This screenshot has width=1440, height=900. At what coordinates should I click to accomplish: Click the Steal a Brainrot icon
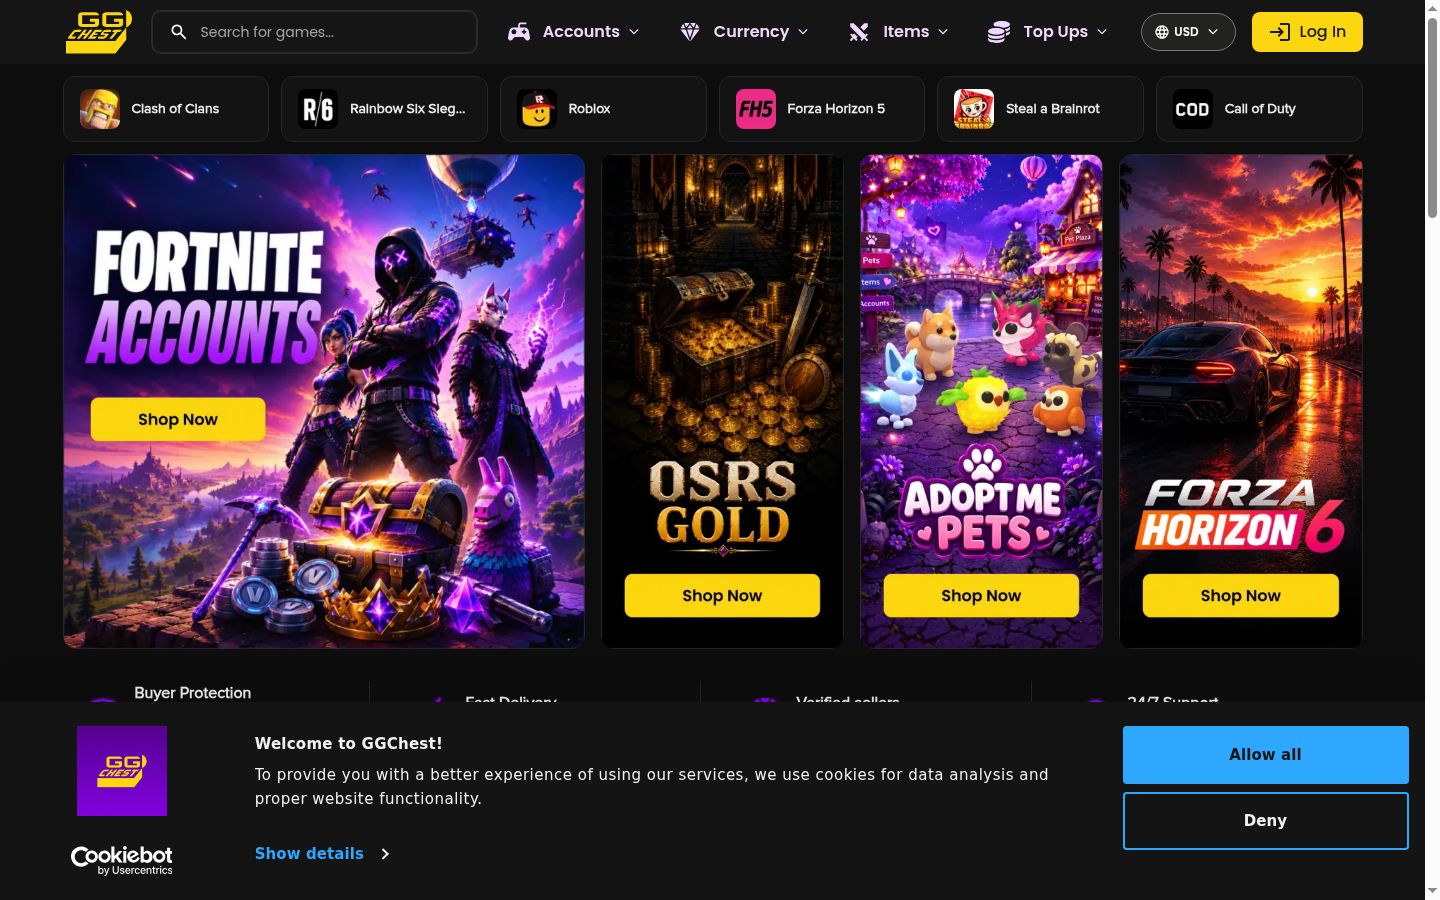coord(974,109)
